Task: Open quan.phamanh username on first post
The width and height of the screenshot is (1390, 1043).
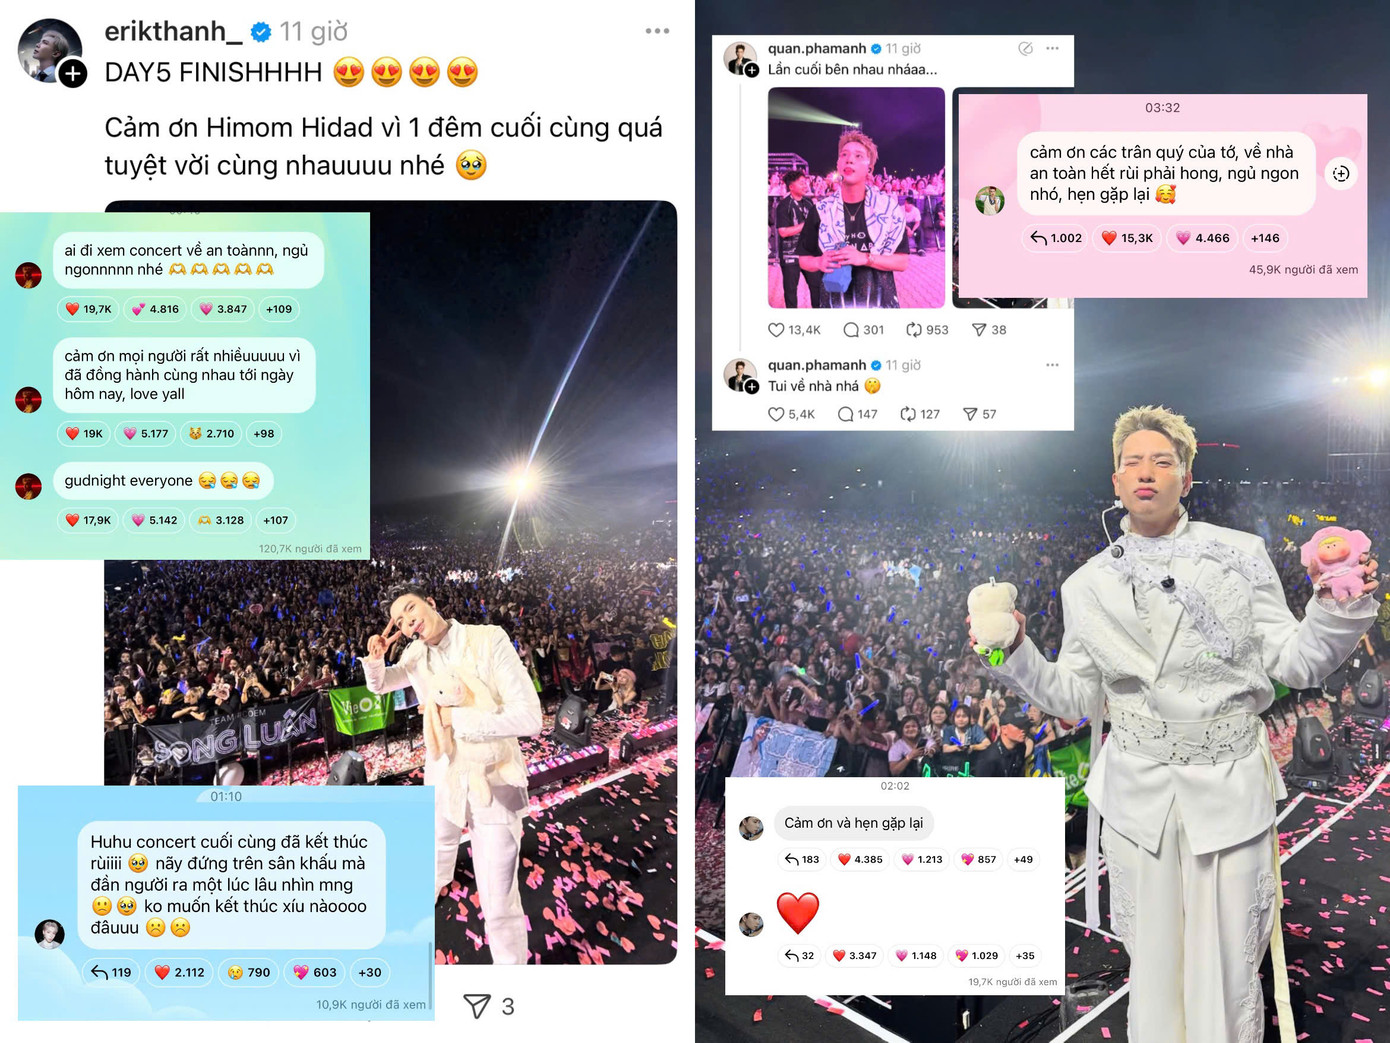Action: 817,48
